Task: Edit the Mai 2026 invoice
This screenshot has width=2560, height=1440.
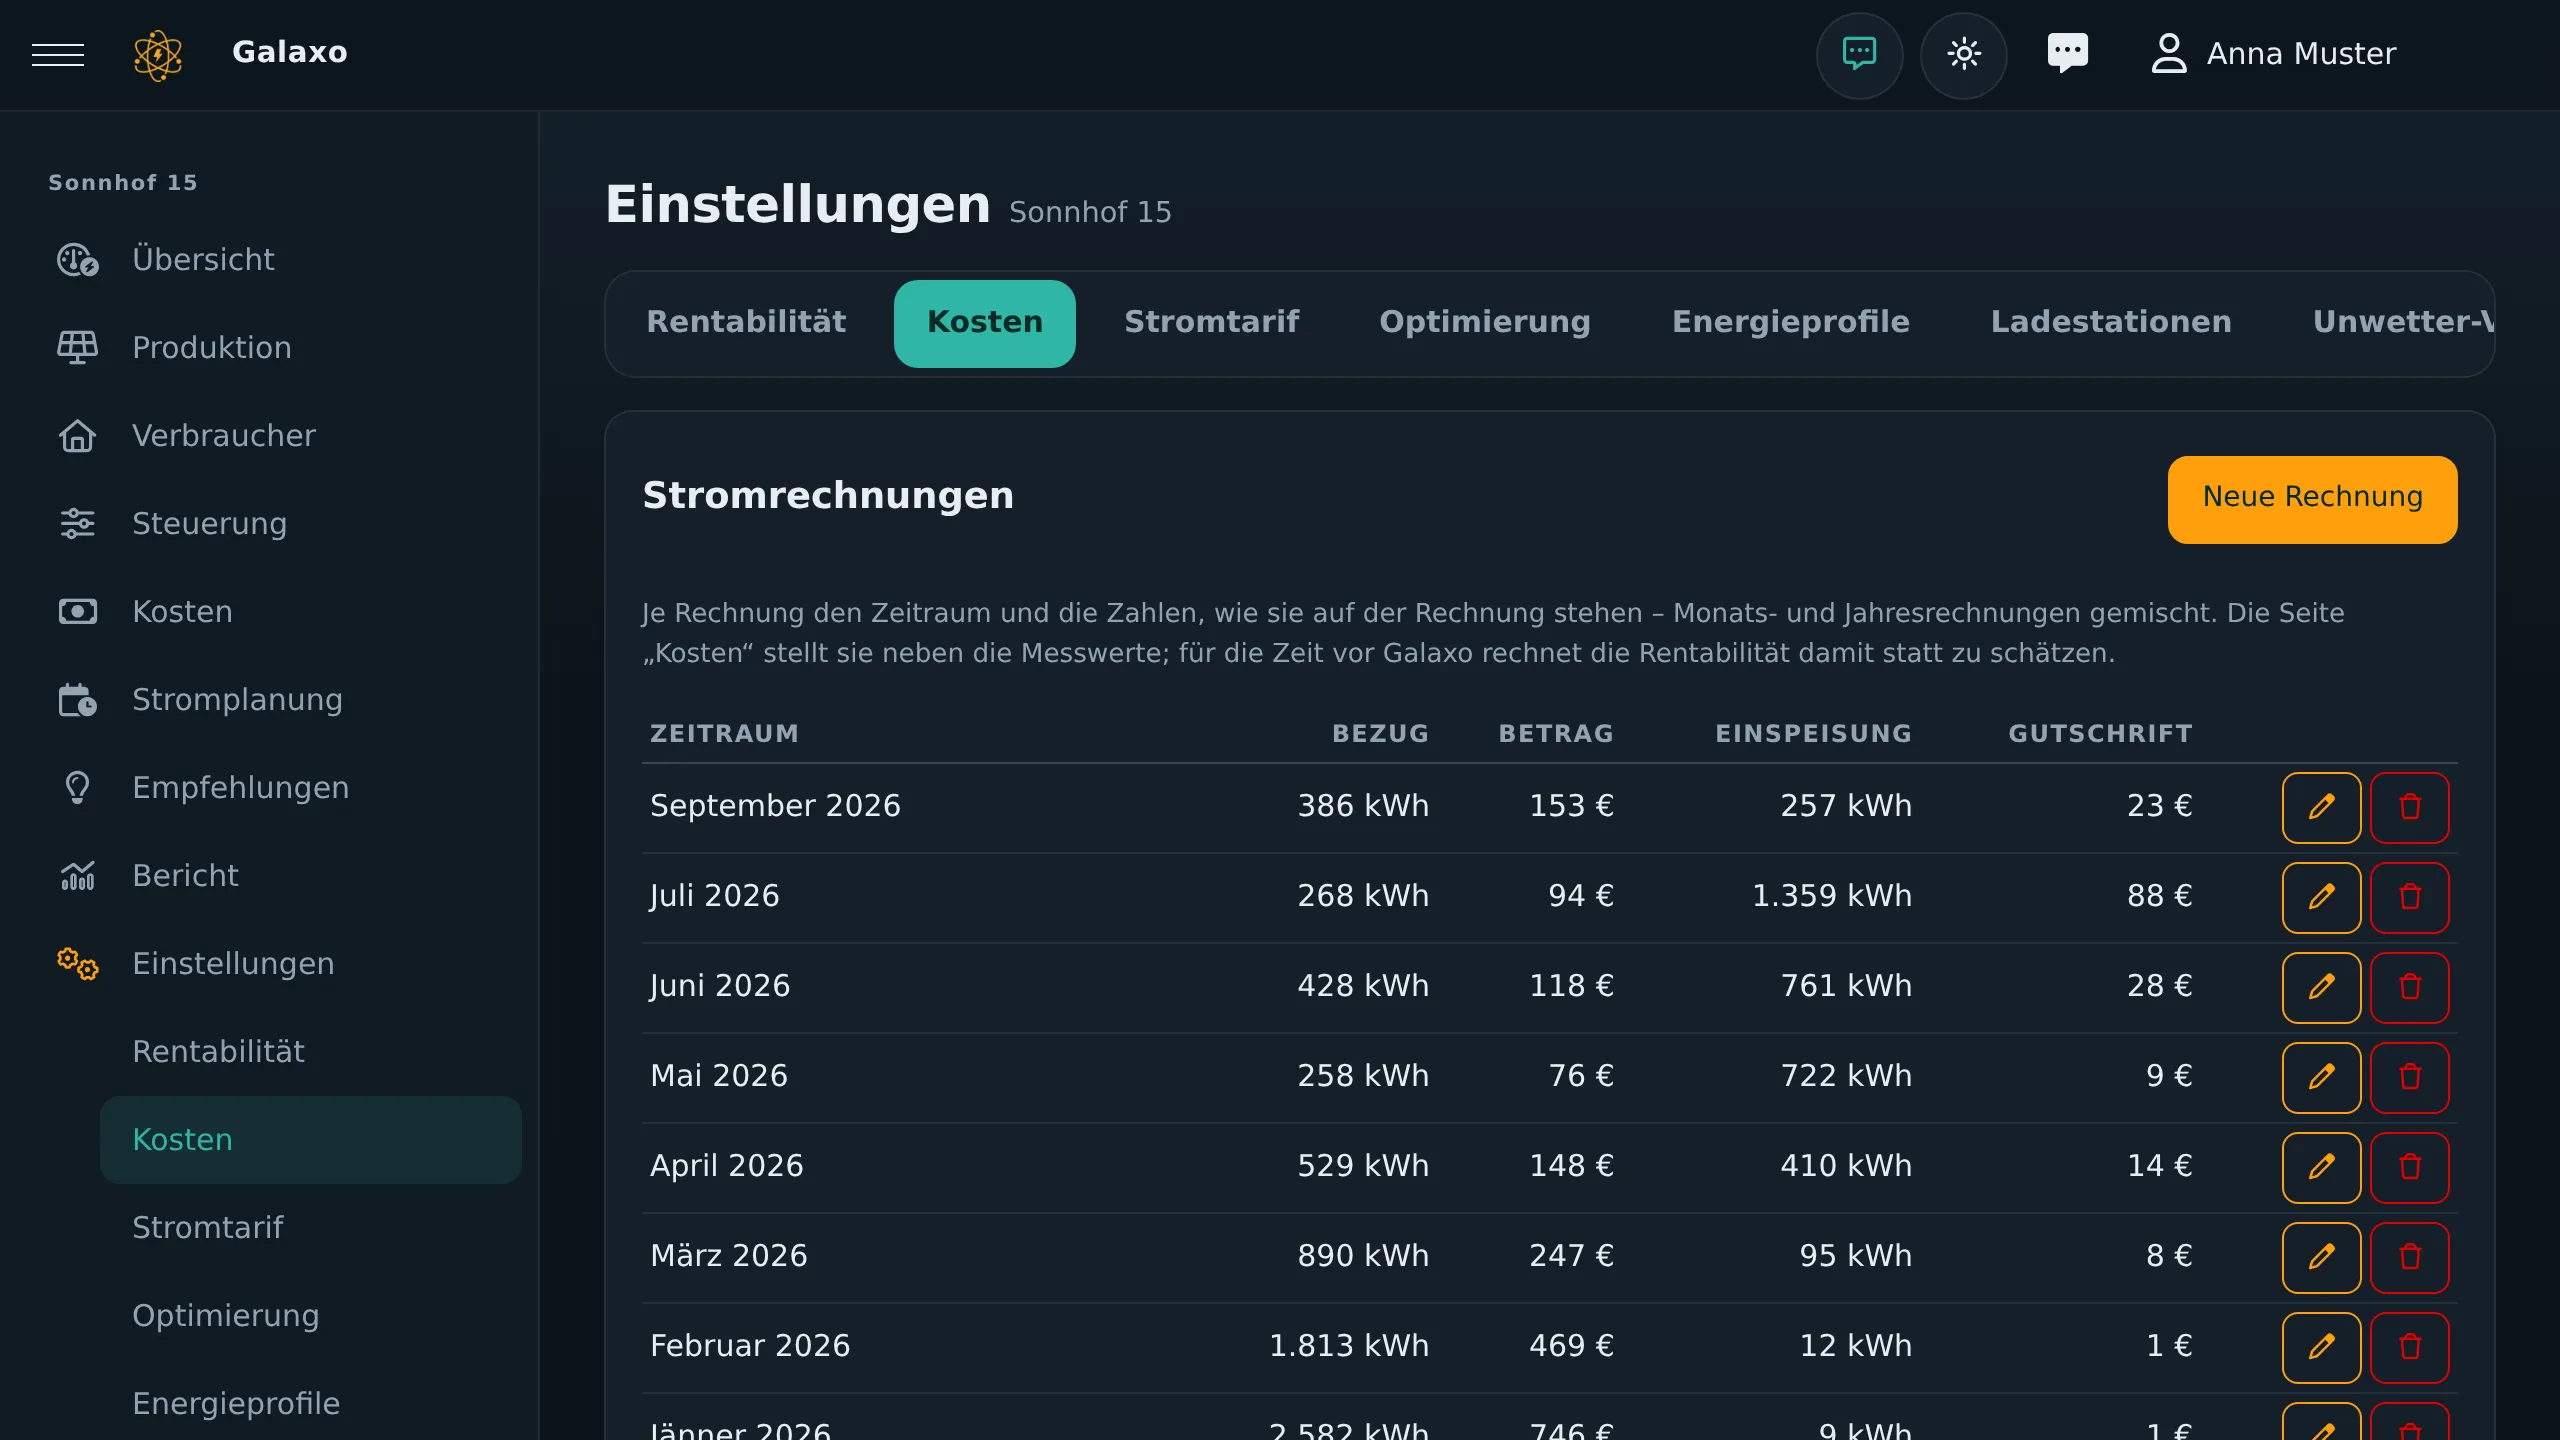Action: 2321,1077
